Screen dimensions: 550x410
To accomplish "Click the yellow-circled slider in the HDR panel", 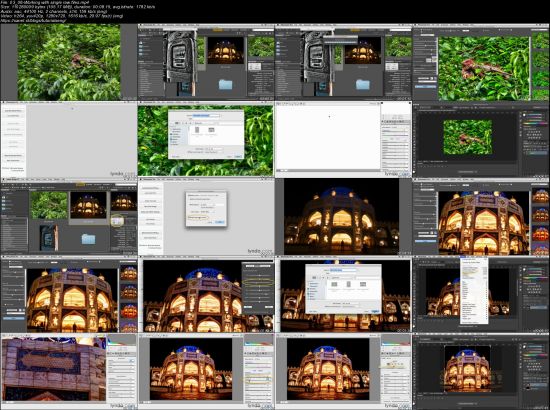I will coord(259,282).
